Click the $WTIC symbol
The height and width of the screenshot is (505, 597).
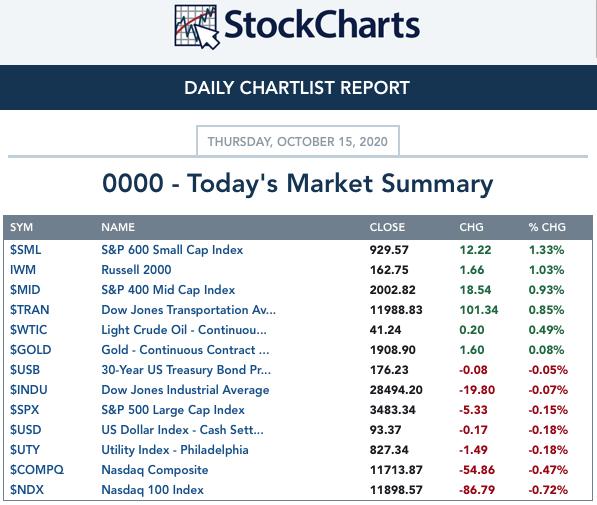tap(29, 330)
